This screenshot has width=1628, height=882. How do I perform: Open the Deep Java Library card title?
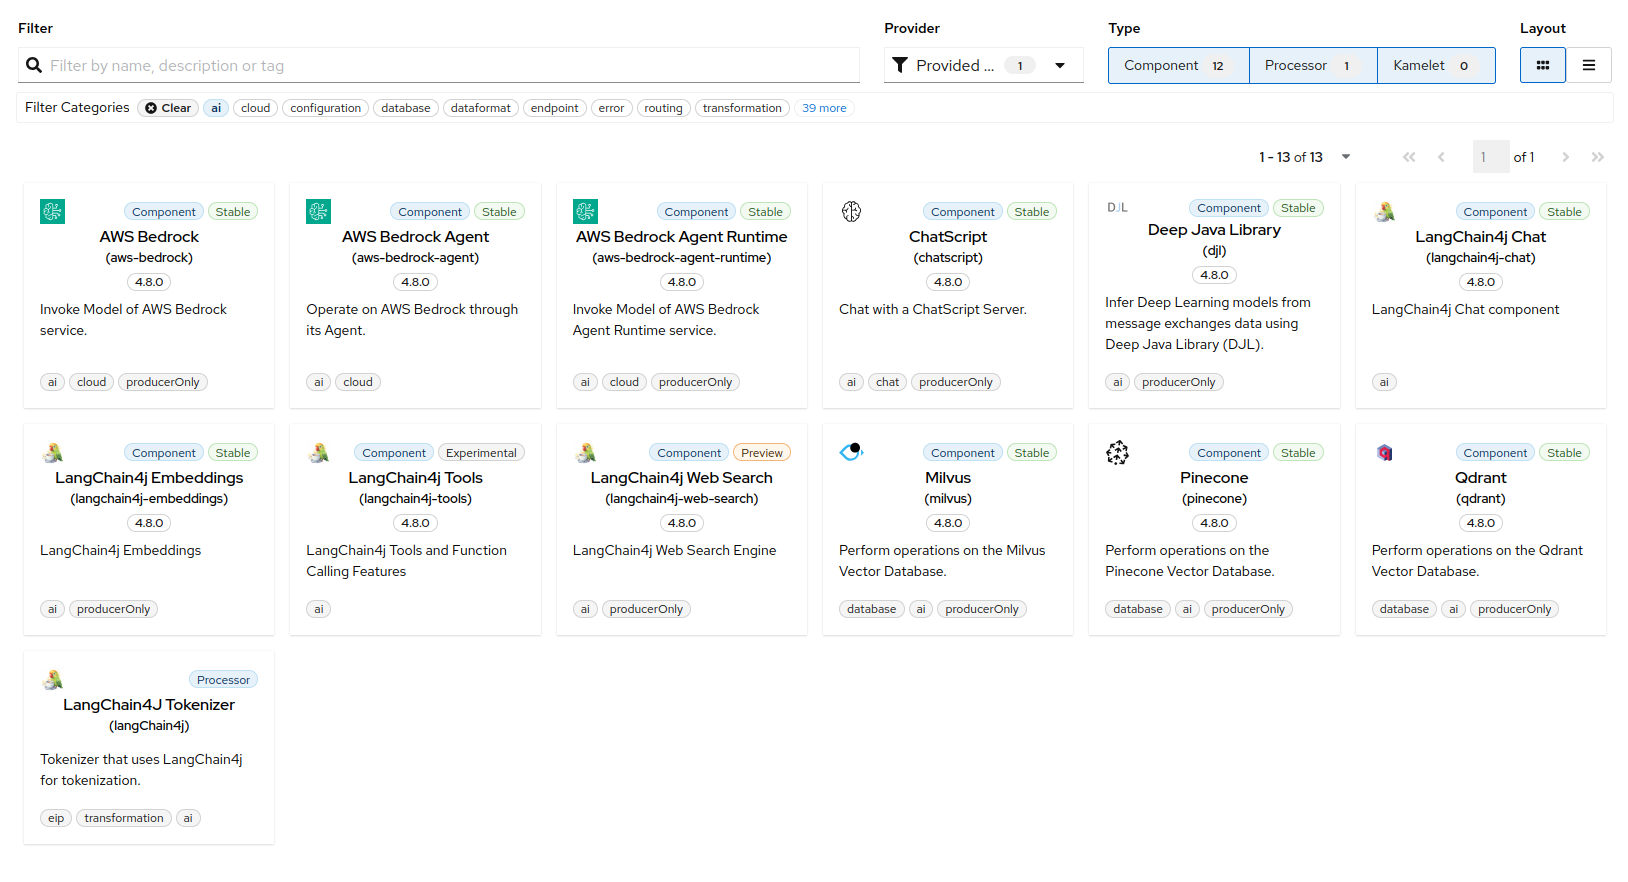[1214, 230]
